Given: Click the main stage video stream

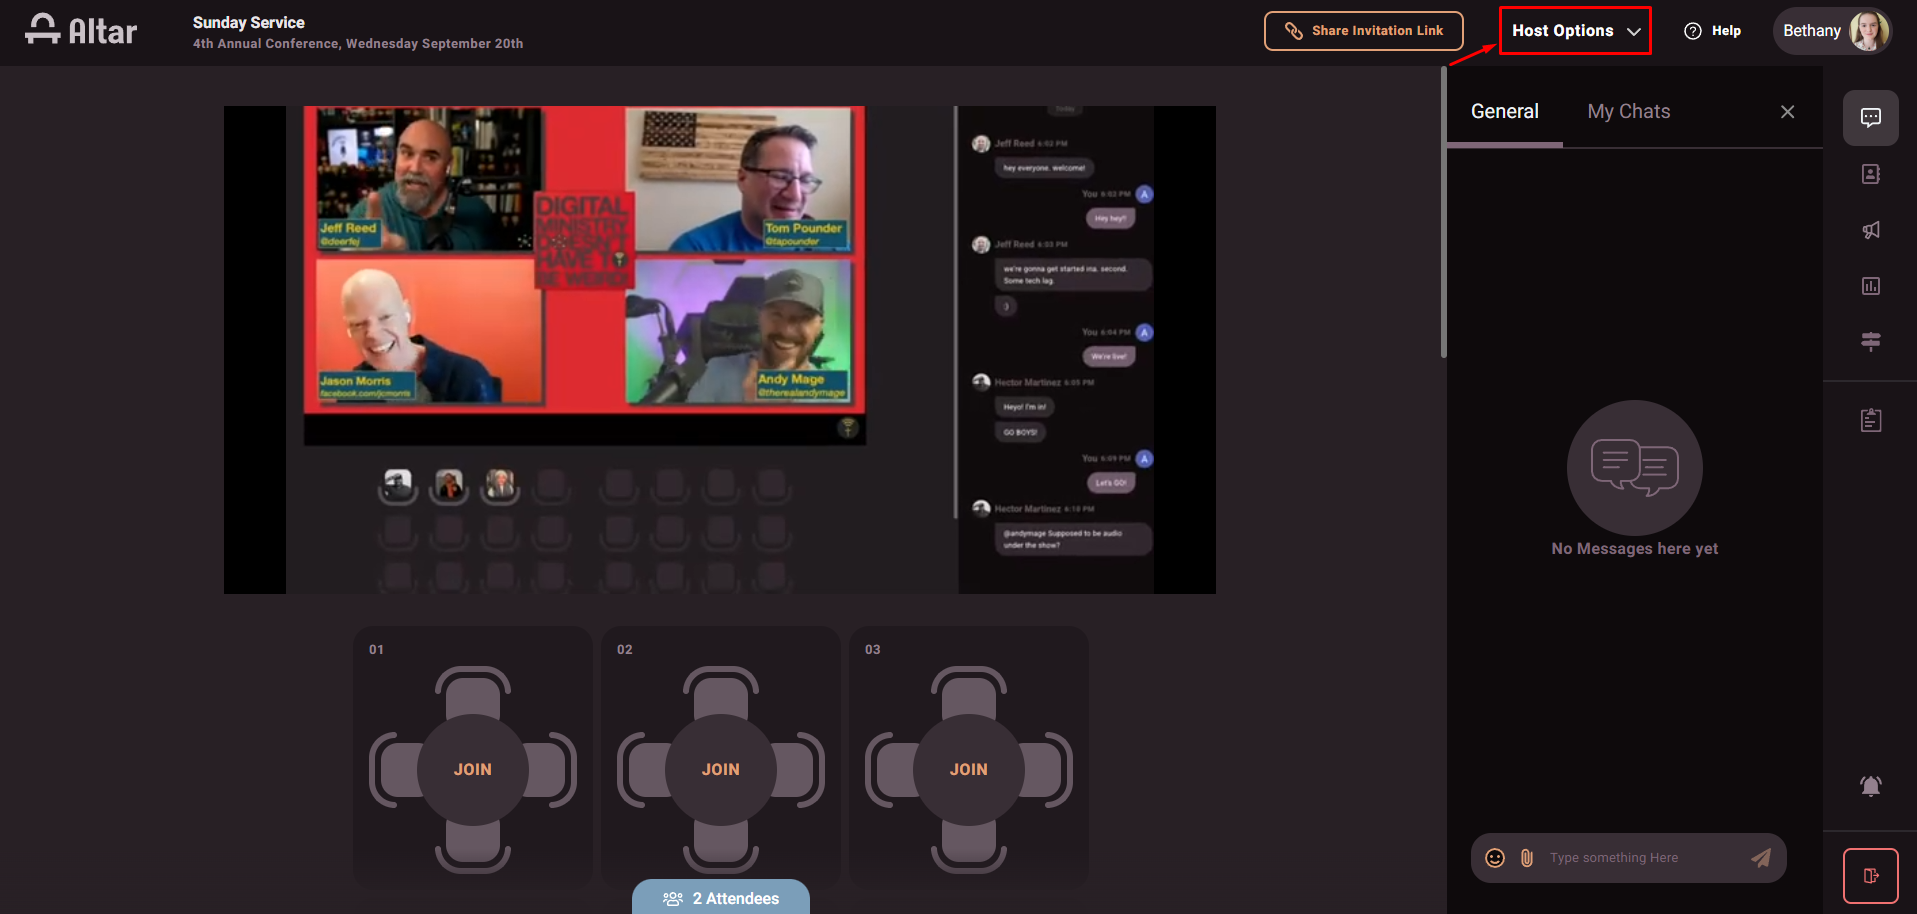Looking at the screenshot, I should tap(720, 350).
